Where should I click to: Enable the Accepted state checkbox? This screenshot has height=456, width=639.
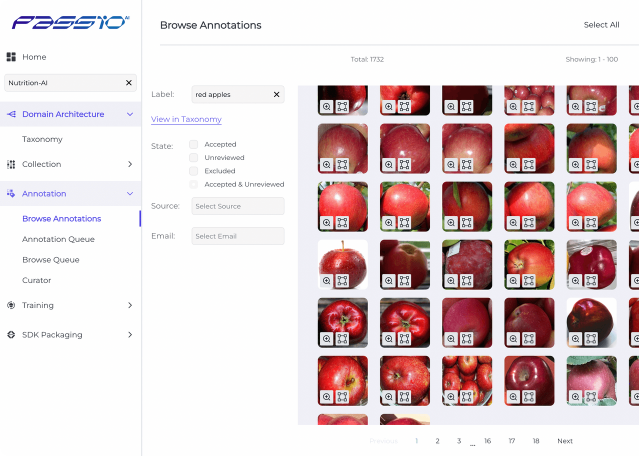(x=194, y=144)
